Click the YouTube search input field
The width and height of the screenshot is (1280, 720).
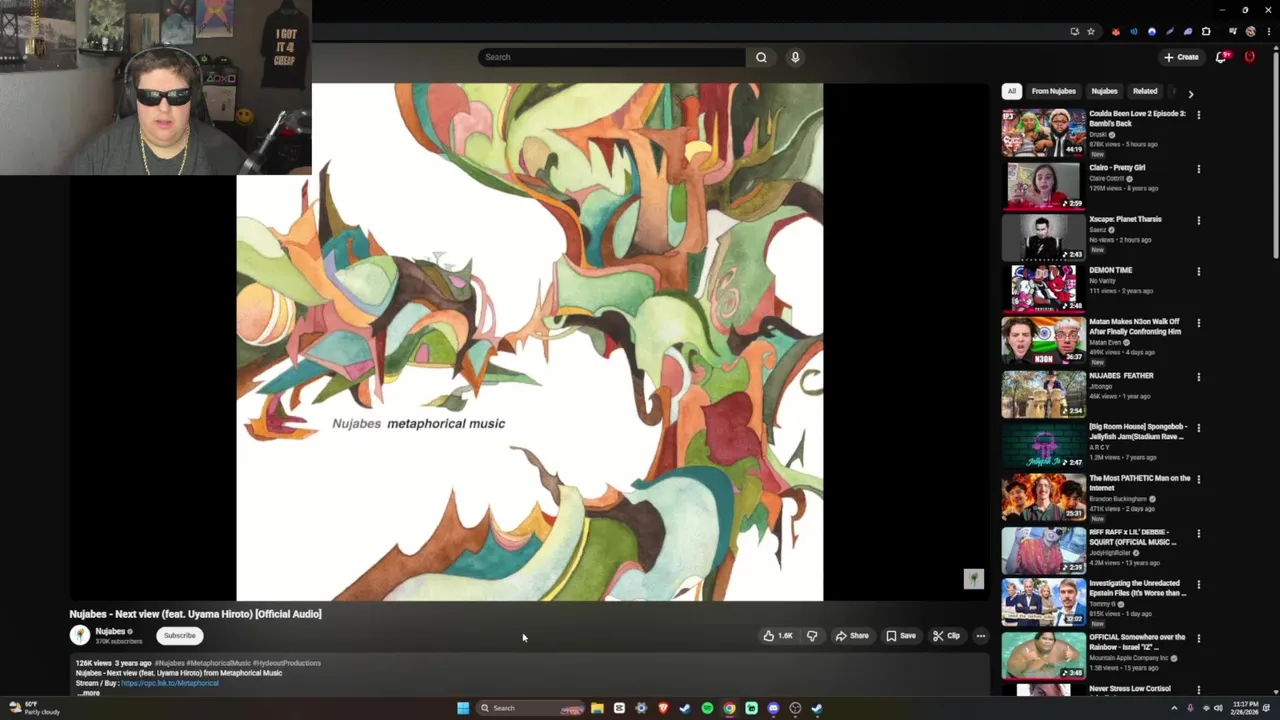click(612, 57)
